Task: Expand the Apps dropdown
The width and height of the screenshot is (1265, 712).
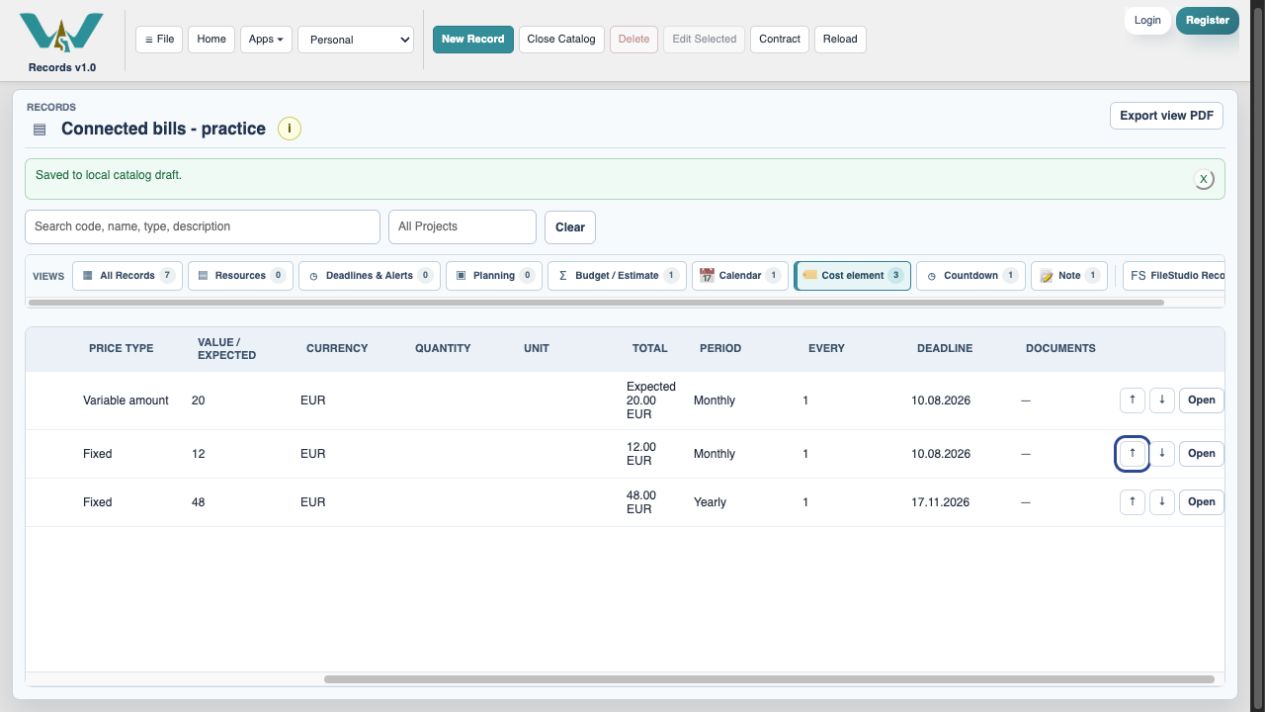Action: [266, 40]
